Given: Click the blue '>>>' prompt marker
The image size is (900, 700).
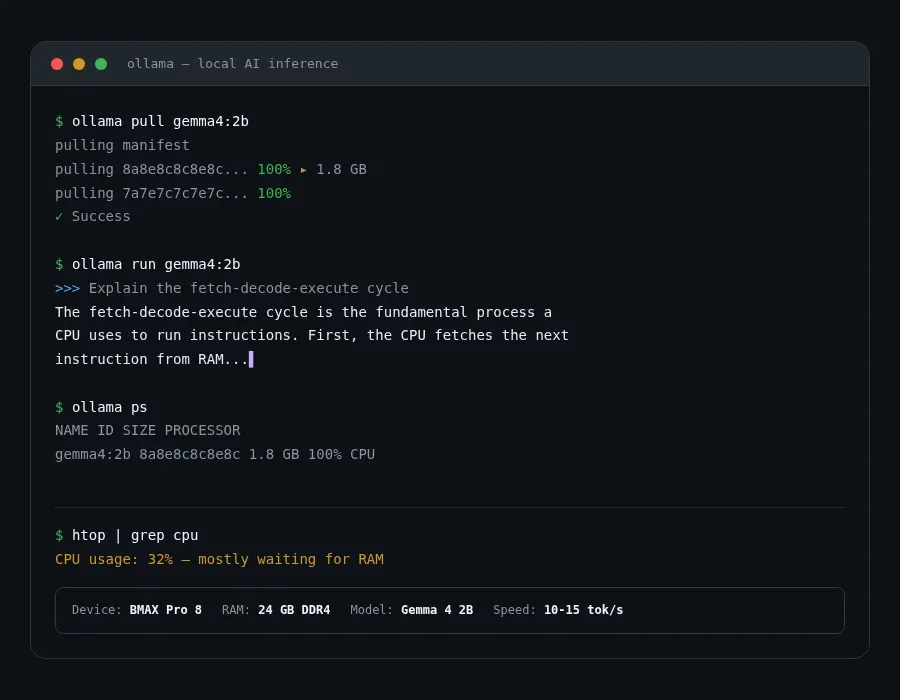Looking at the screenshot, I should point(67,288).
